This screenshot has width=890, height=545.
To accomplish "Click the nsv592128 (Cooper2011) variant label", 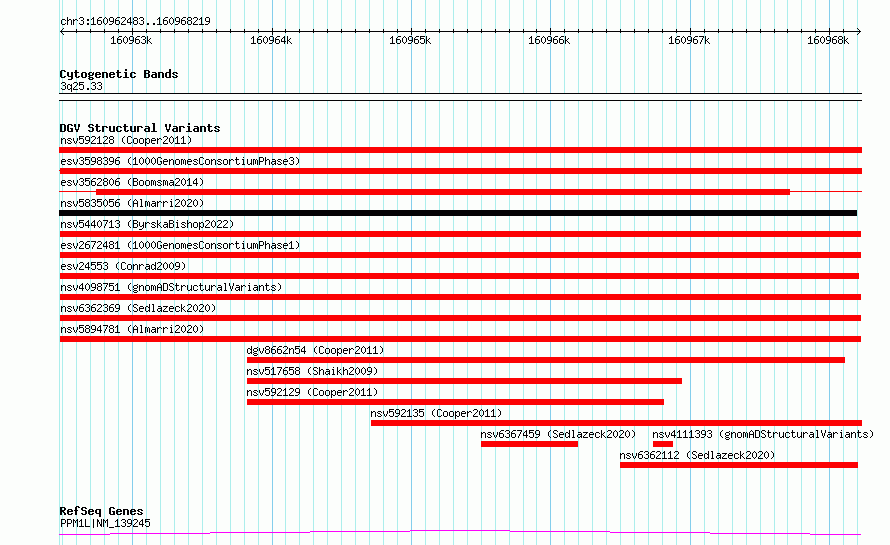I will coord(126,140).
